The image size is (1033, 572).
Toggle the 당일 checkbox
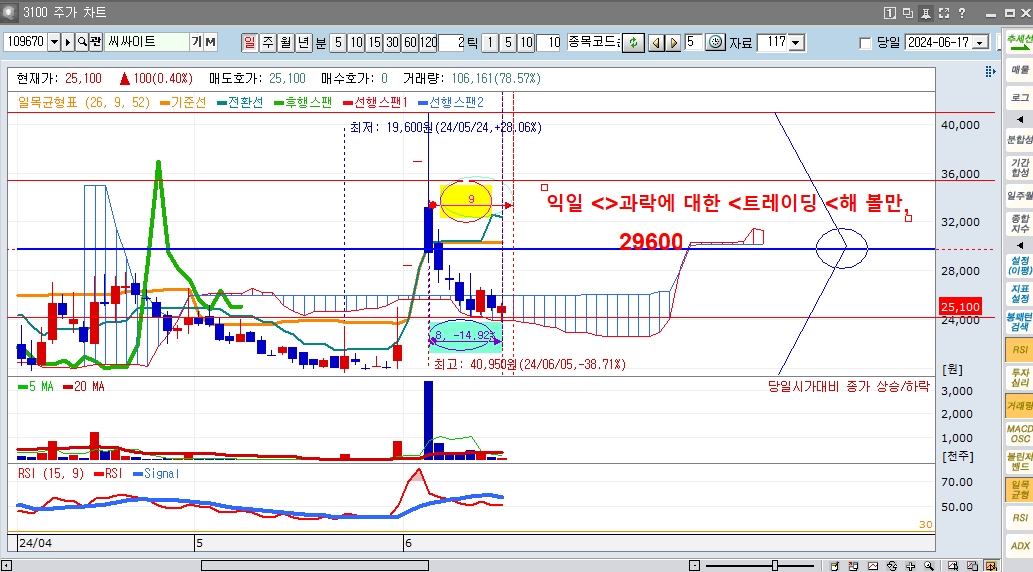pos(866,43)
